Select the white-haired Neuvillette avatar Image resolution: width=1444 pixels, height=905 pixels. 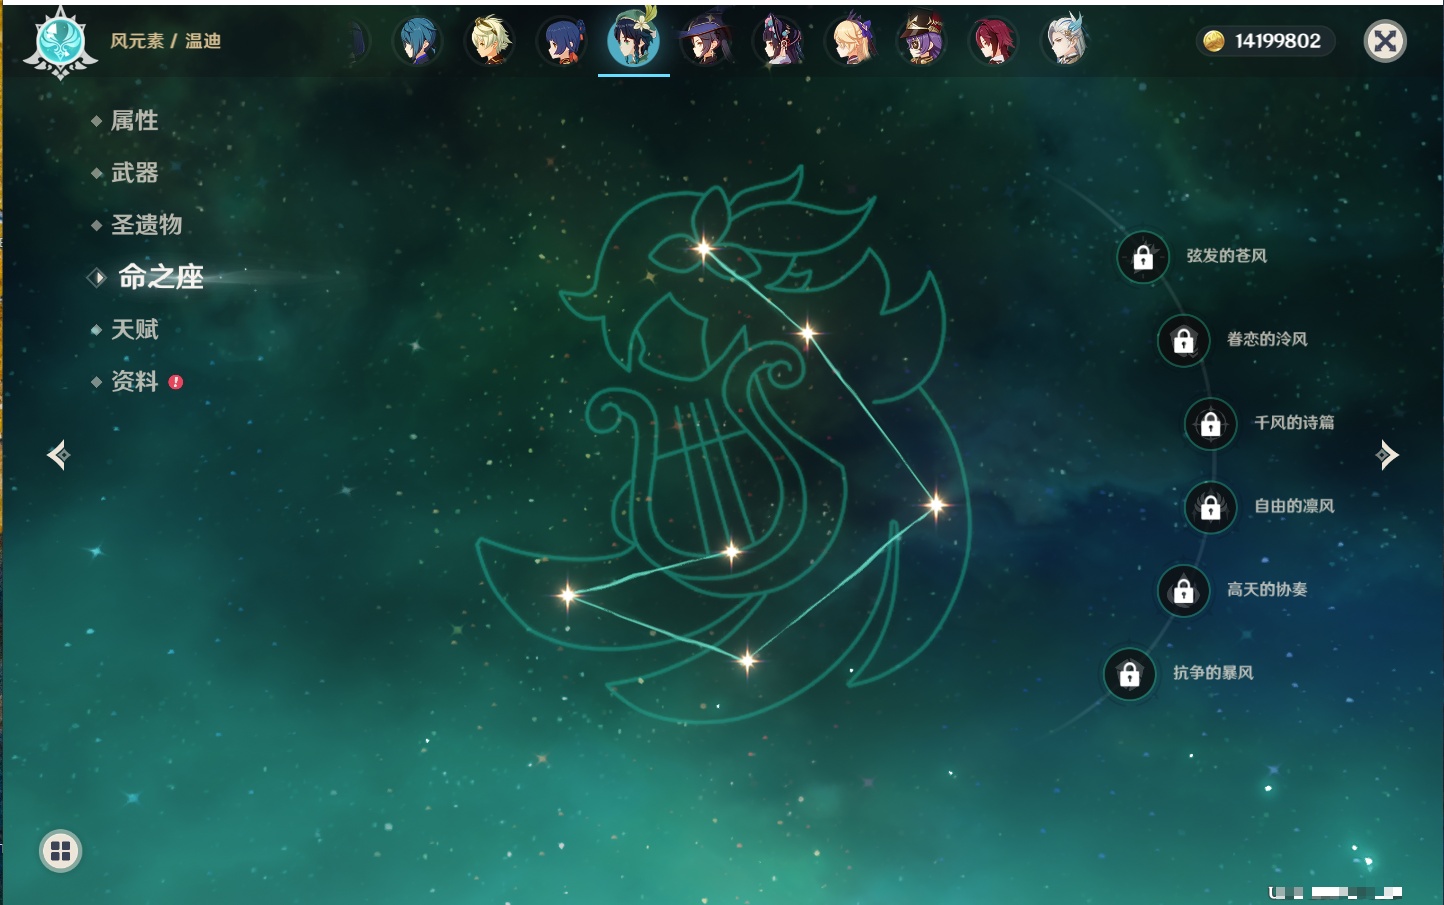tap(1066, 41)
